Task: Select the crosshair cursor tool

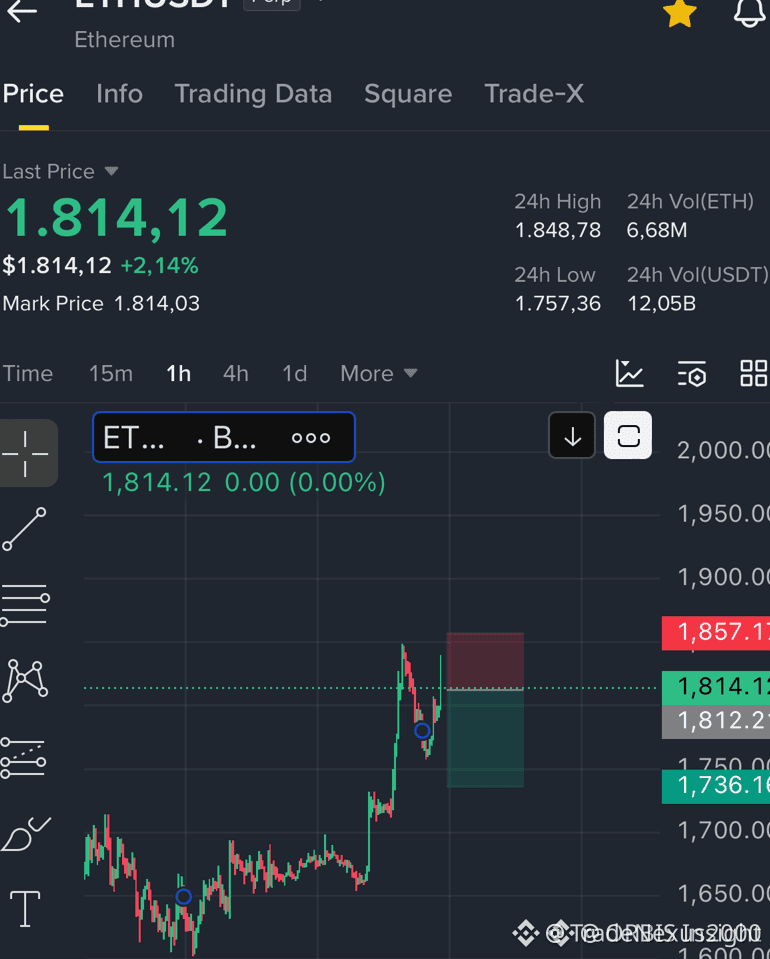Action: [x=26, y=453]
